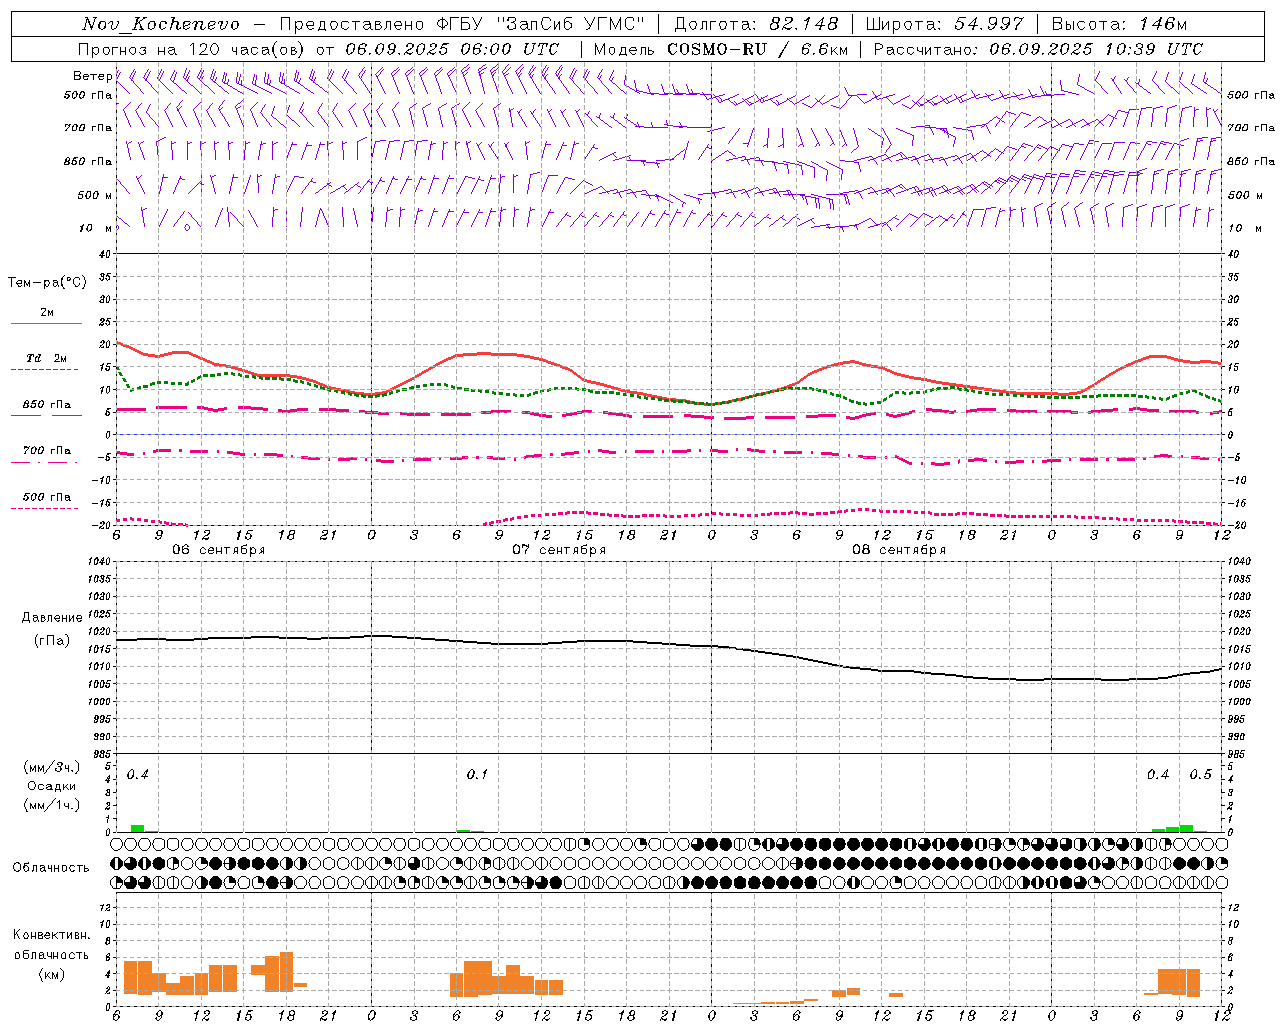The width and height of the screenshot is (1280, 1024).
Task: Click the 06 сентября date label
Action: 219,550
